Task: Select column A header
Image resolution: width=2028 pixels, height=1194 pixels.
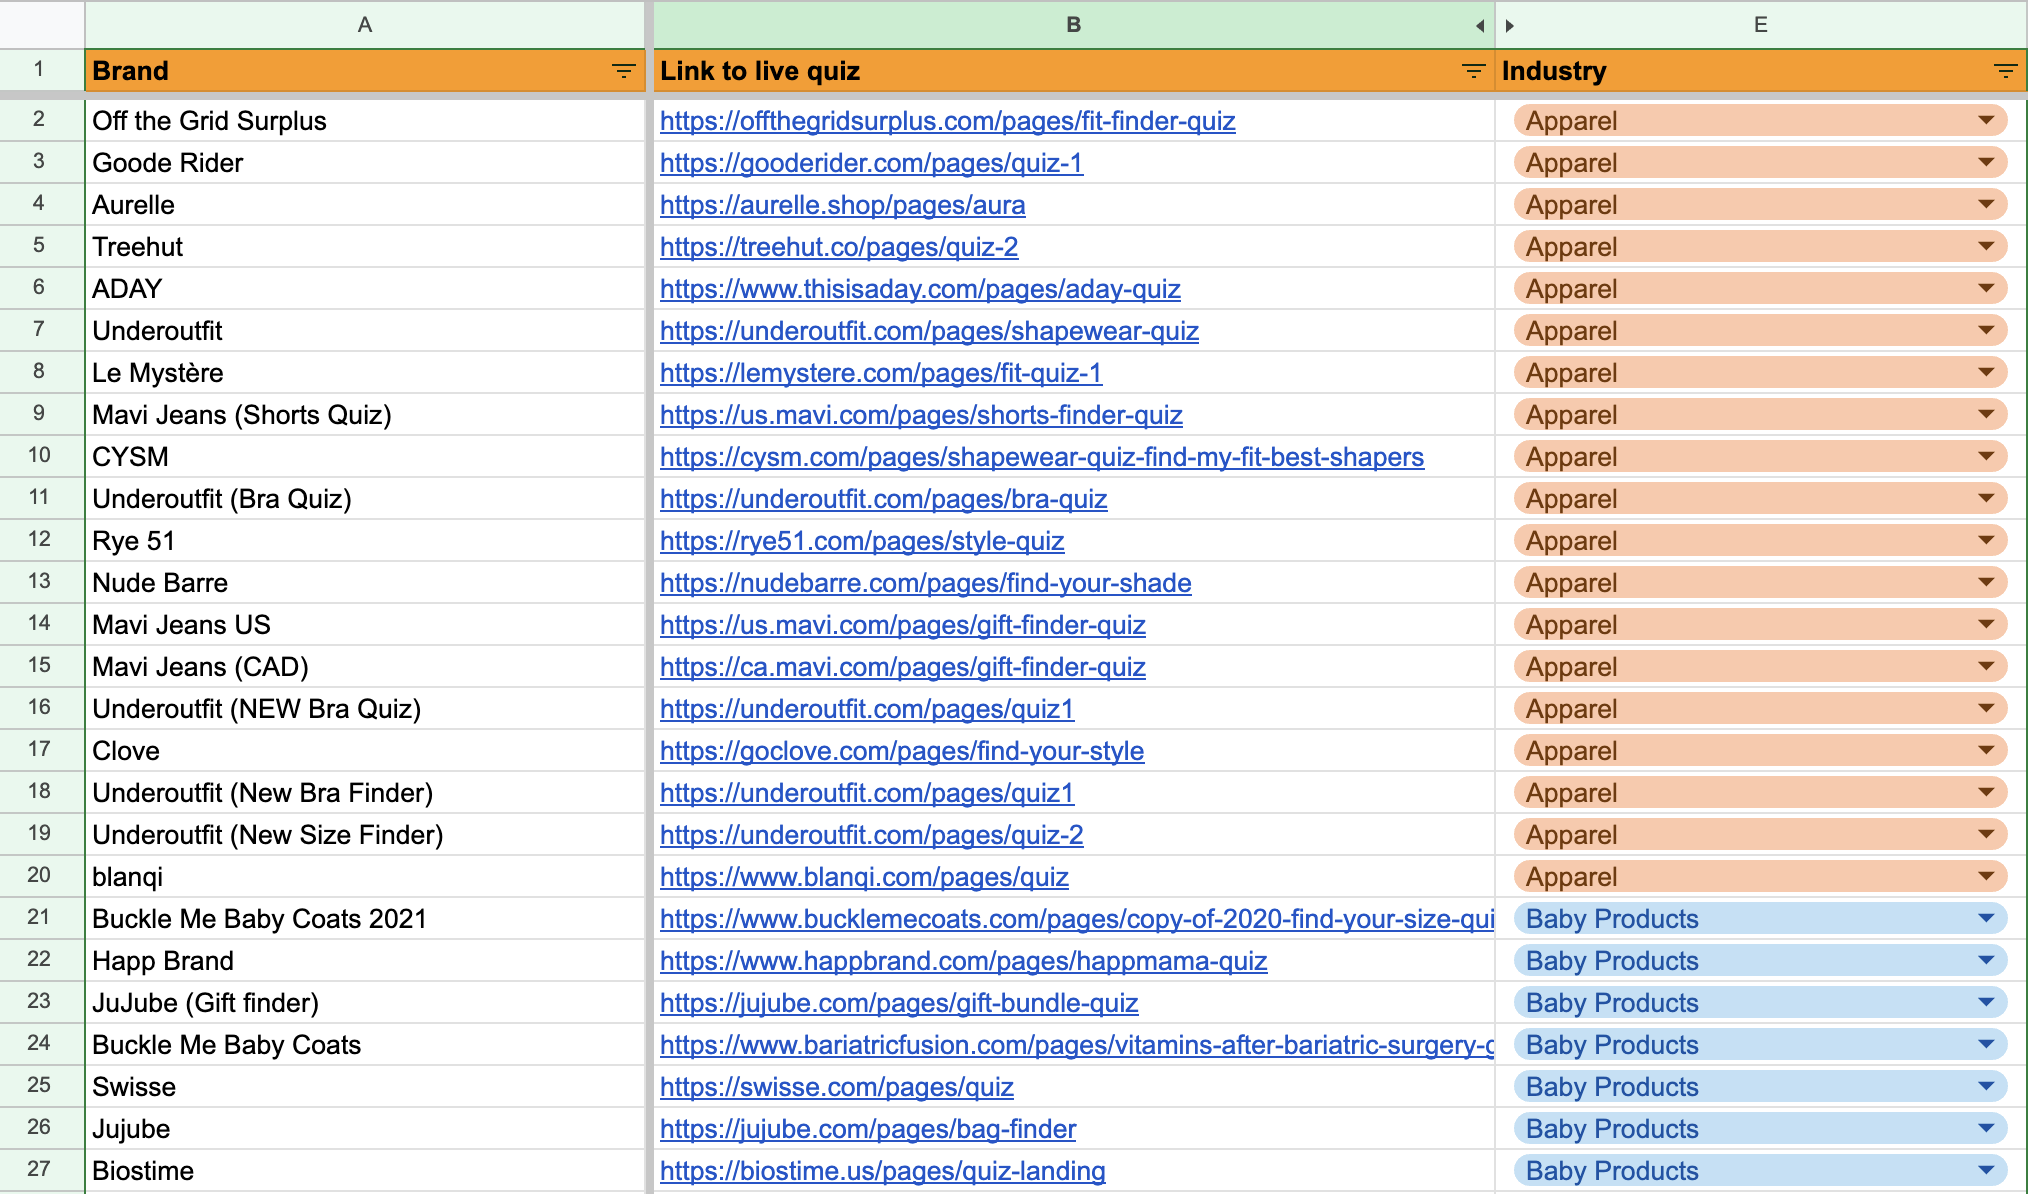Action: (x=365, y=25)
